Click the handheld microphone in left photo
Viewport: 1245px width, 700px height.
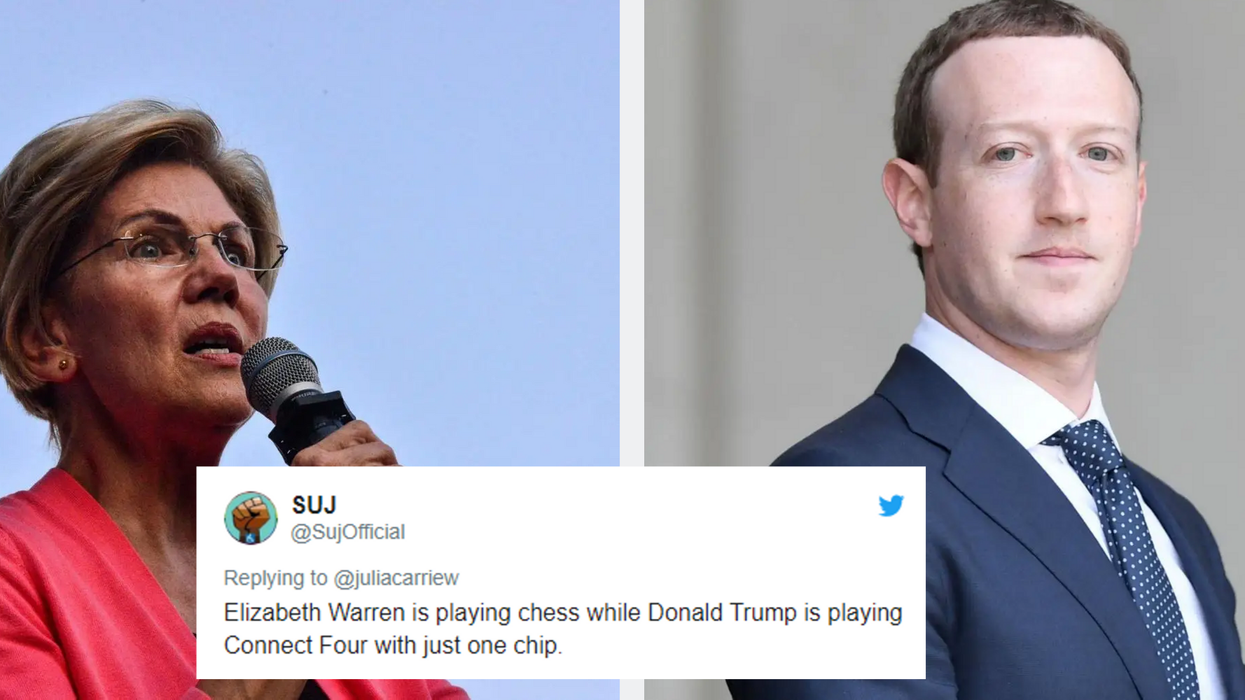295,397
